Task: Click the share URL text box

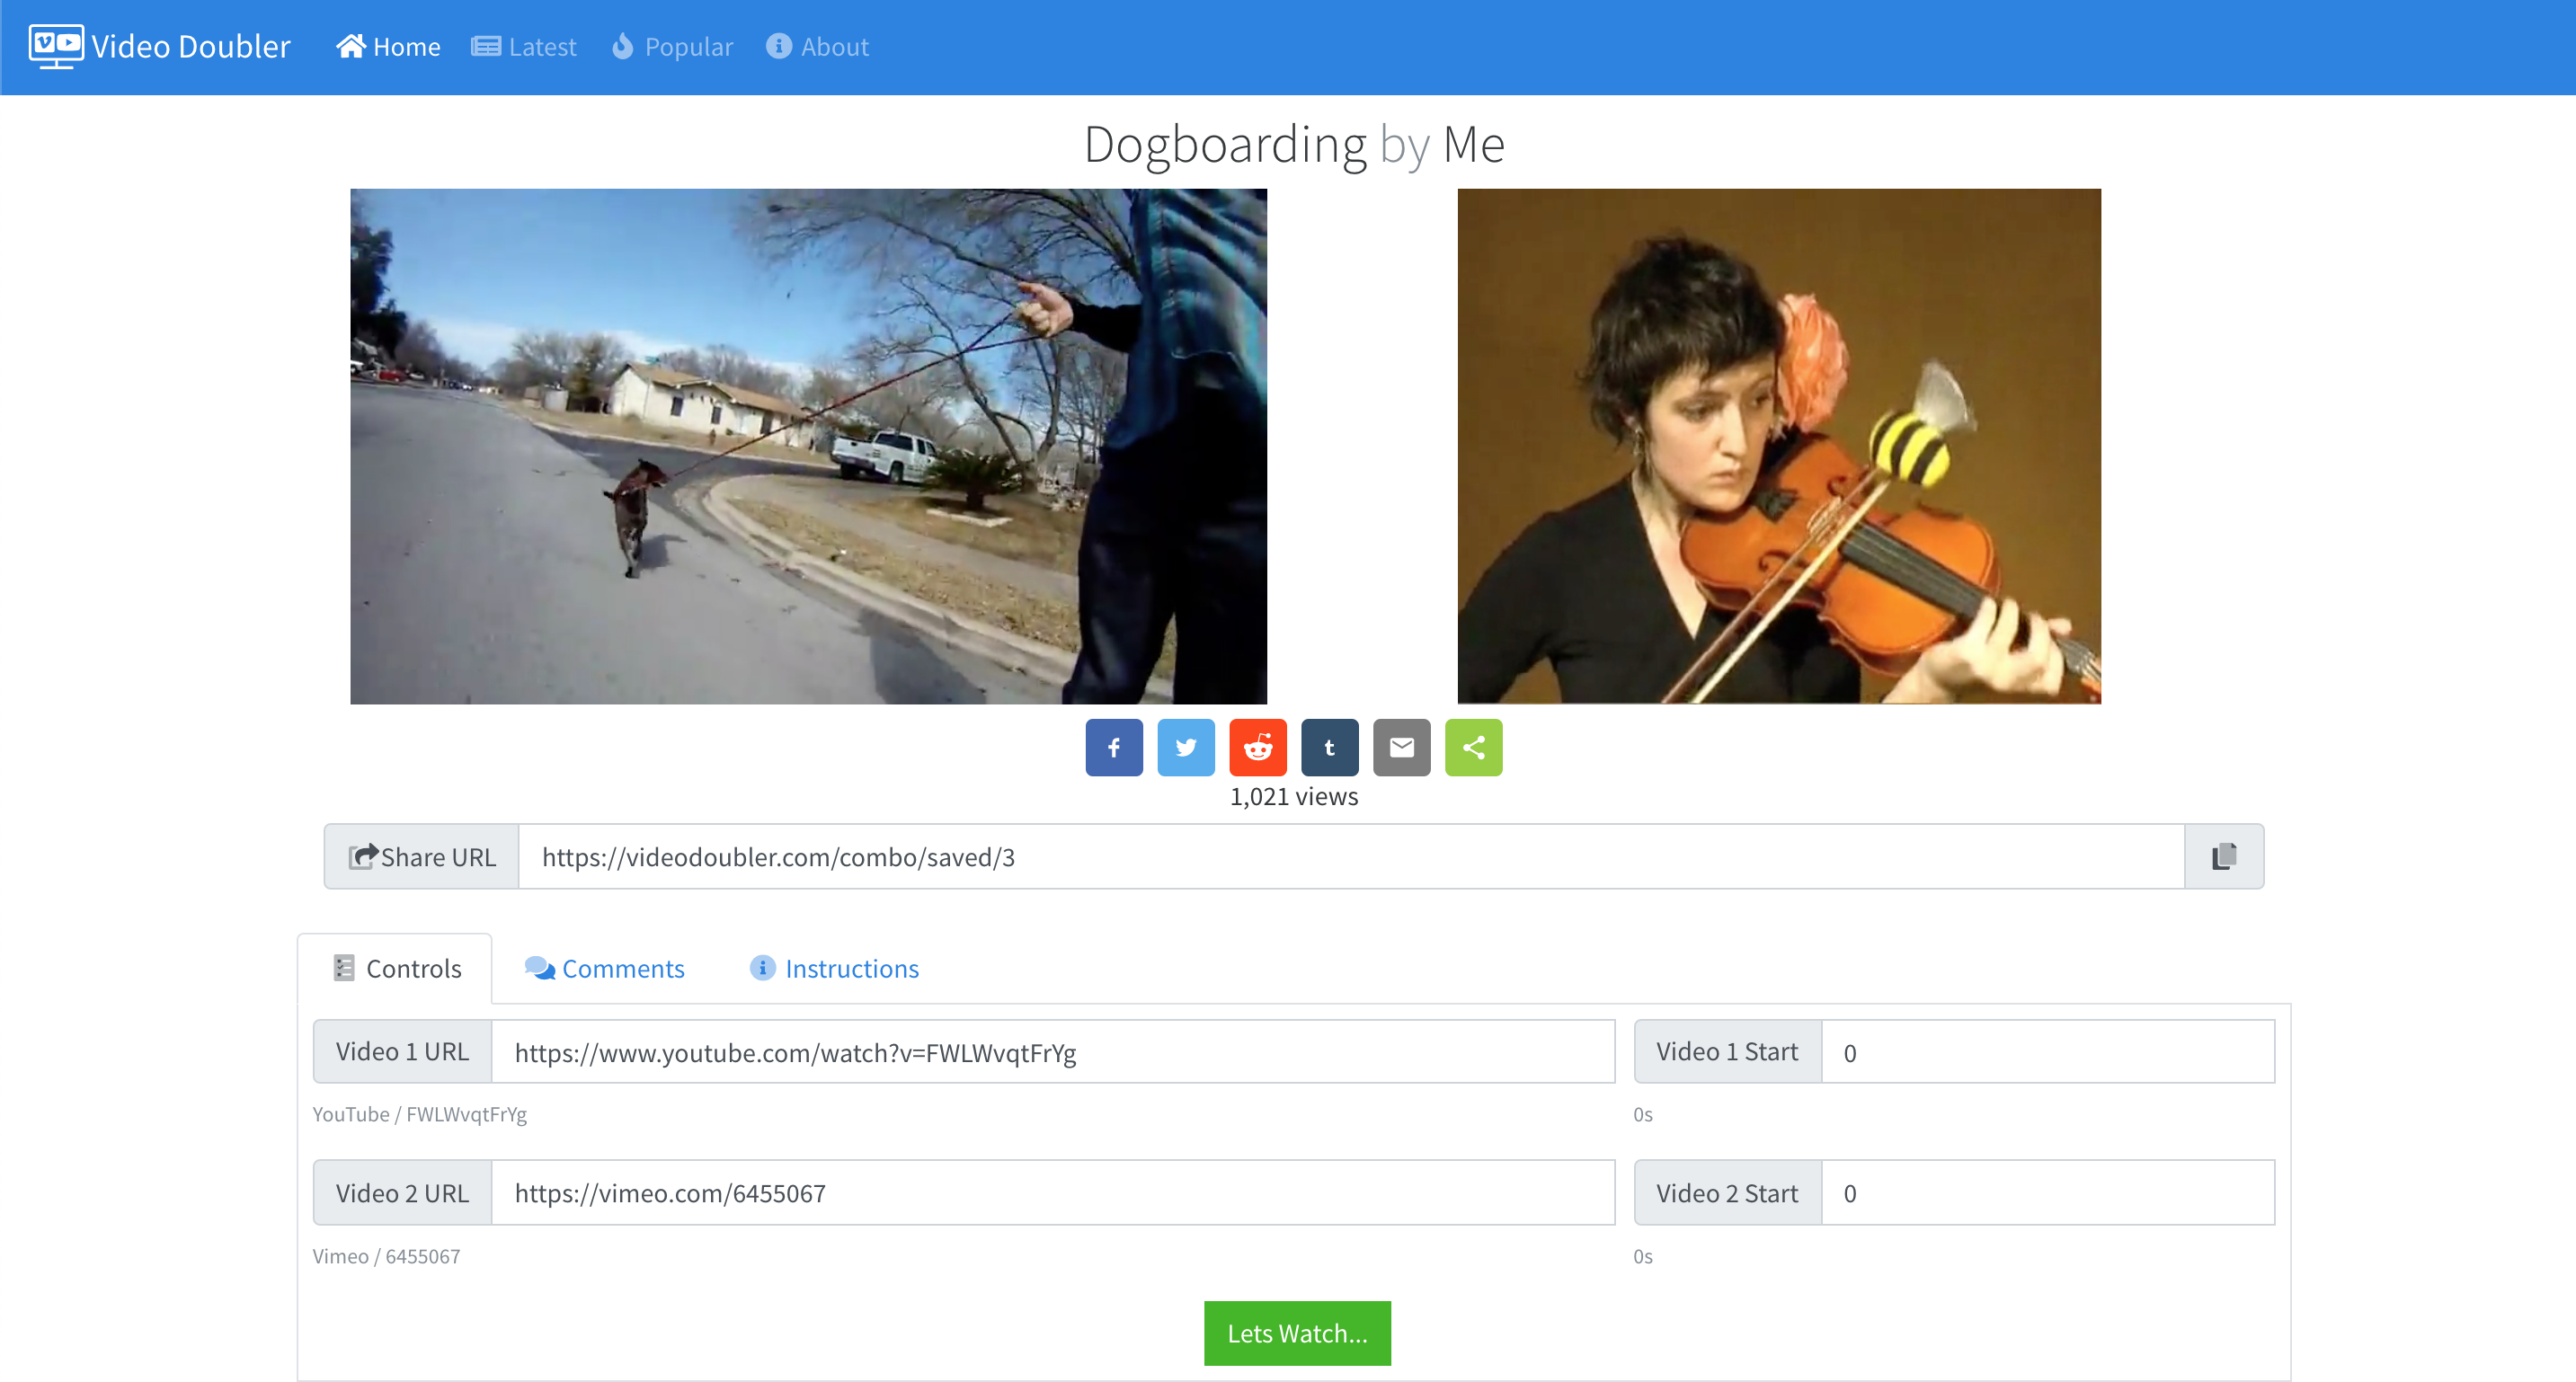Action: coord(1350,856)
